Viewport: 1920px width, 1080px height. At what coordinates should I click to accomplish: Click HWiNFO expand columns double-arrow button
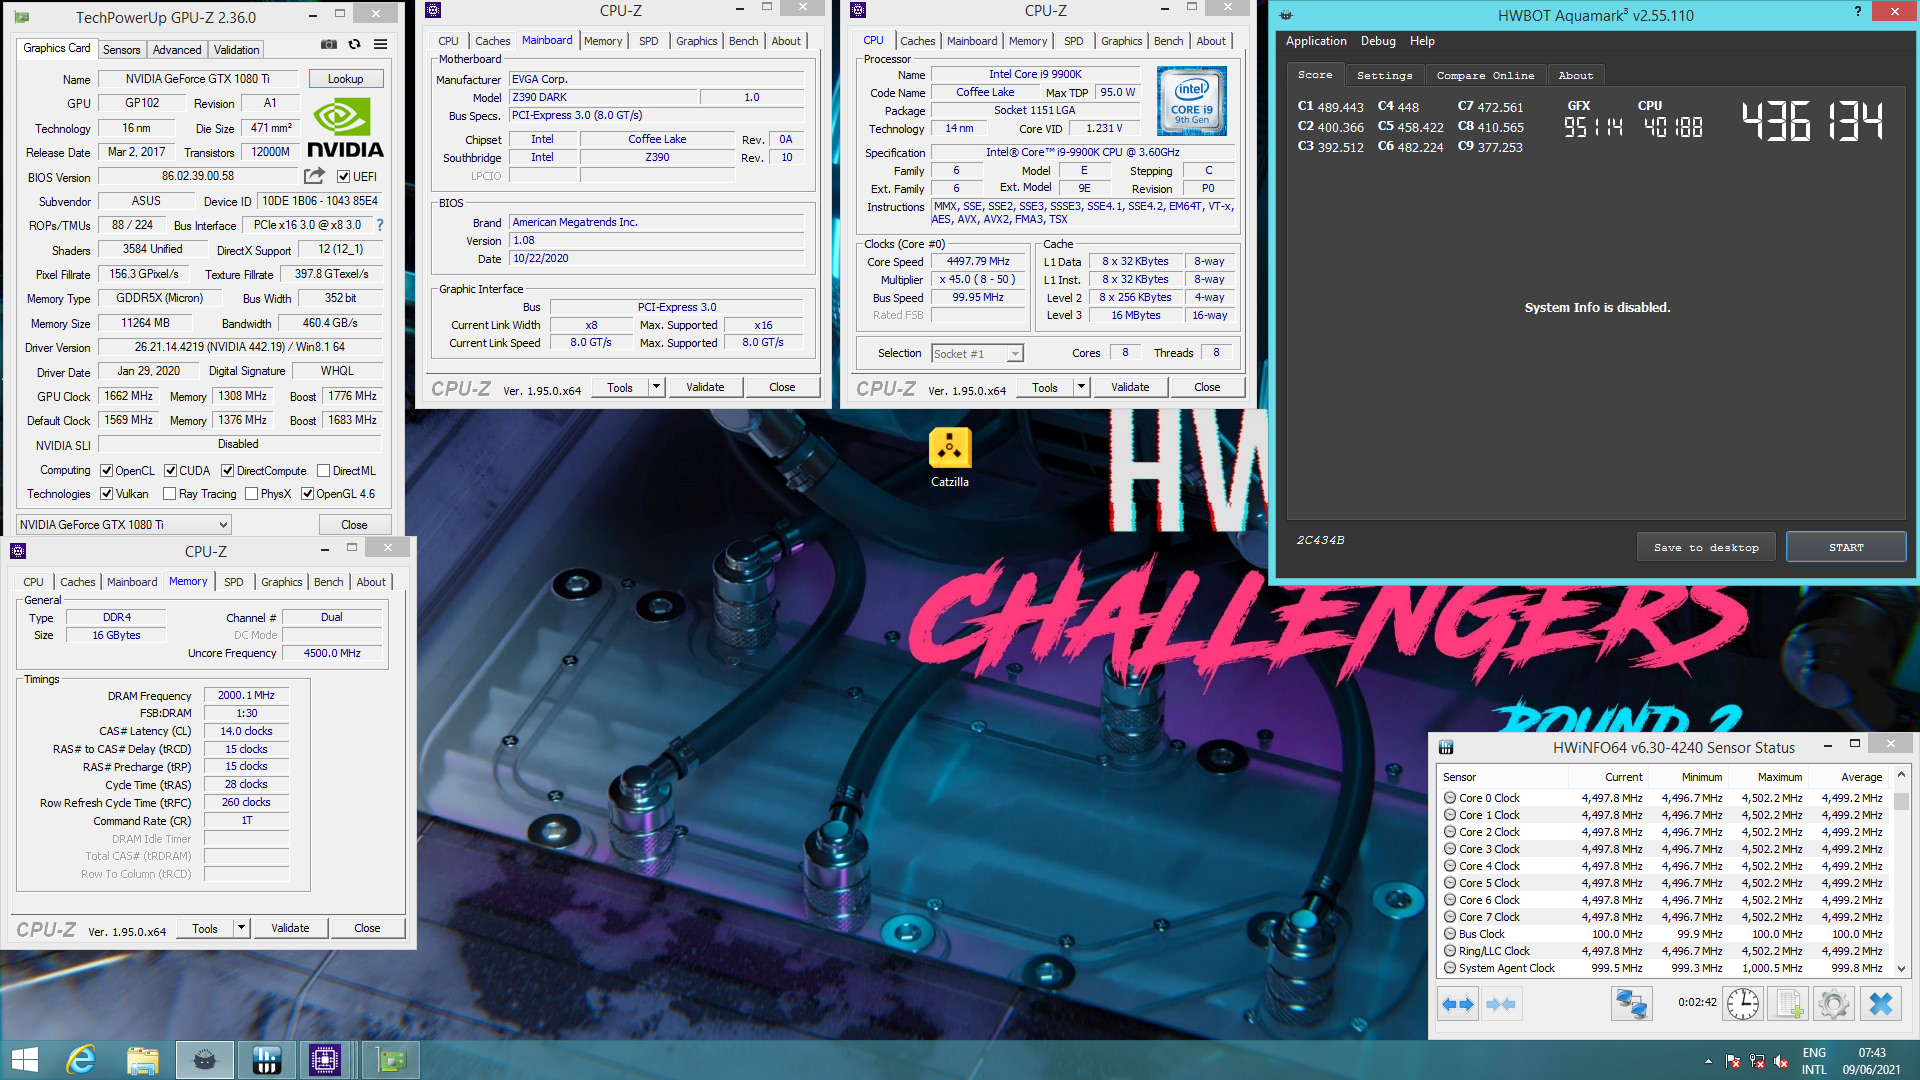click(1458, 1004)
